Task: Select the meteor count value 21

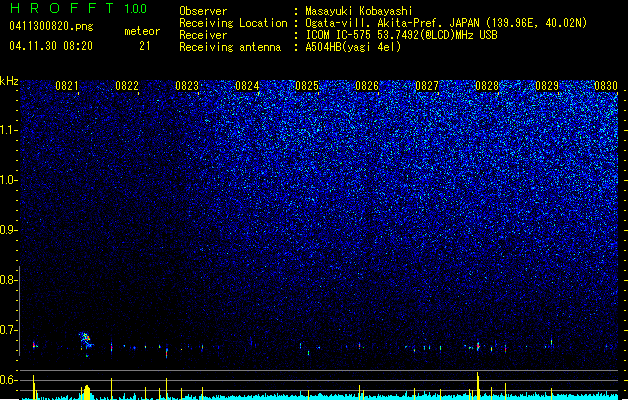Action: (x=145, y=46)
